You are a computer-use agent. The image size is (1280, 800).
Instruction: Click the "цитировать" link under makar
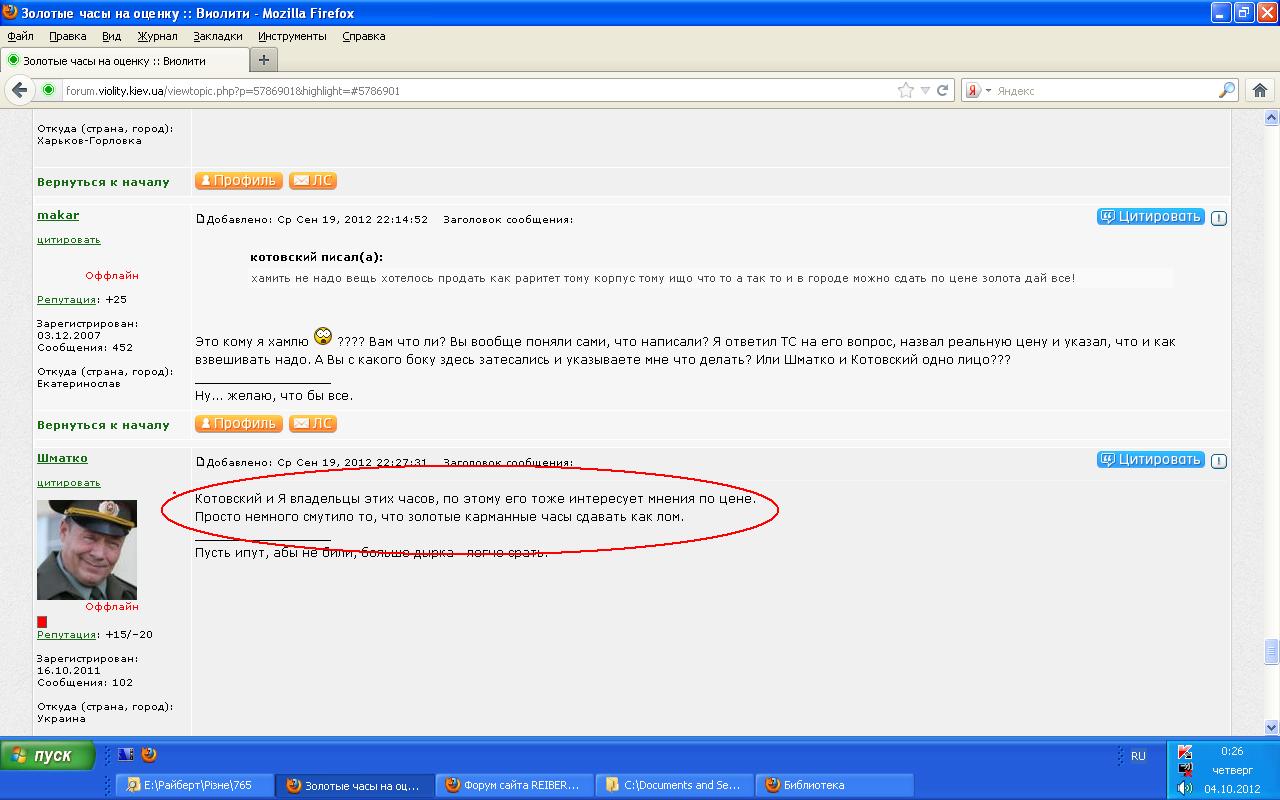pos(69,240)
